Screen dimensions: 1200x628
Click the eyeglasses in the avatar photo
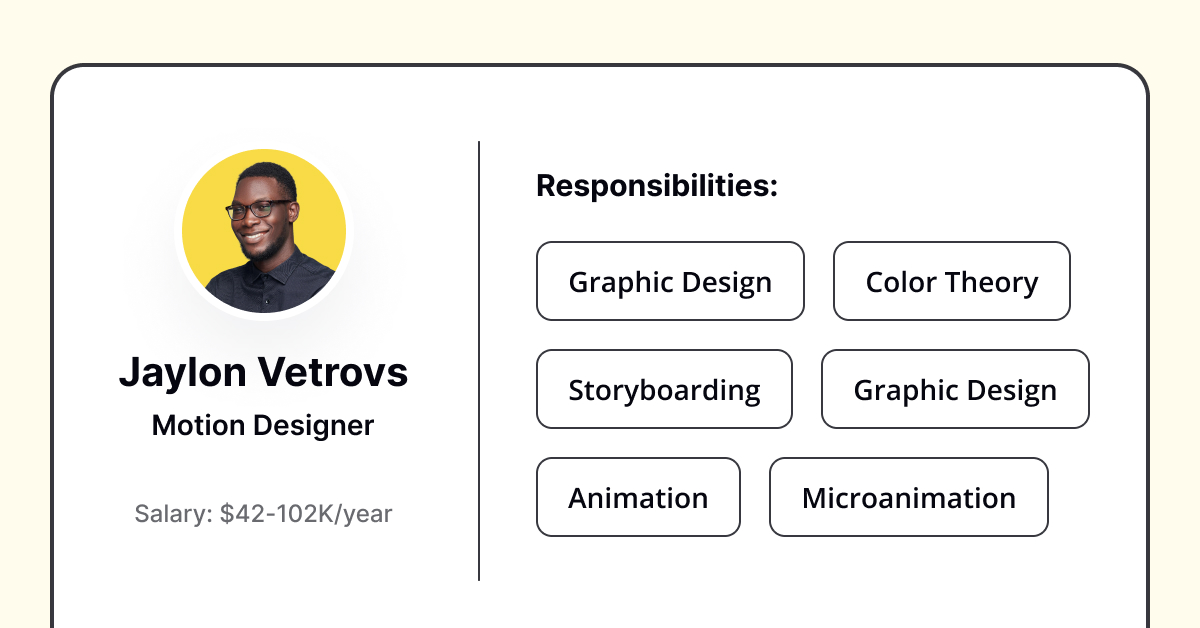(x=259, y=210)
